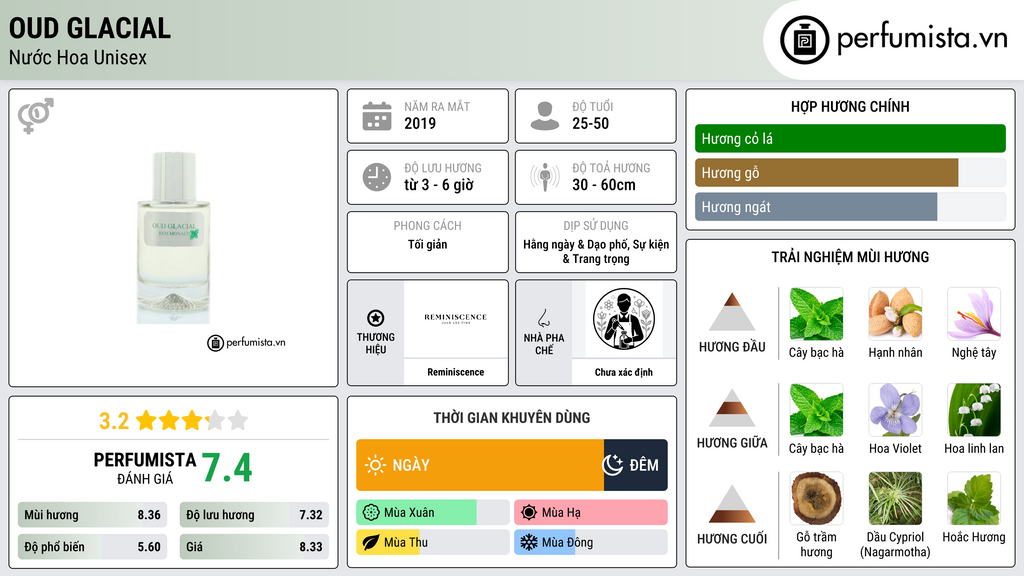The height and width of the screenshot is (576, 1024).
Task: Click the Dầu Cypriol note image
Action: pos(895,499)
